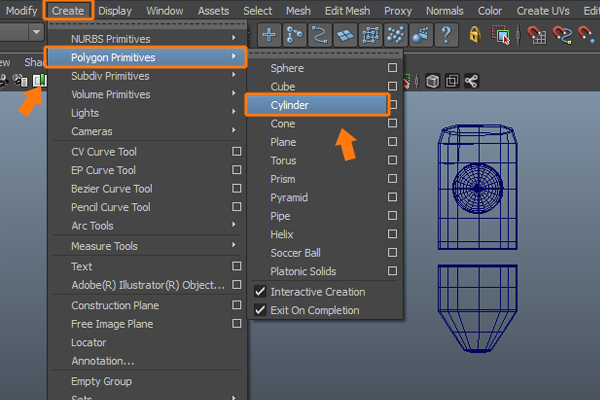Screen dimensions: 600x400
Task: Click the question mark selection mask icon
Action: 447,35
